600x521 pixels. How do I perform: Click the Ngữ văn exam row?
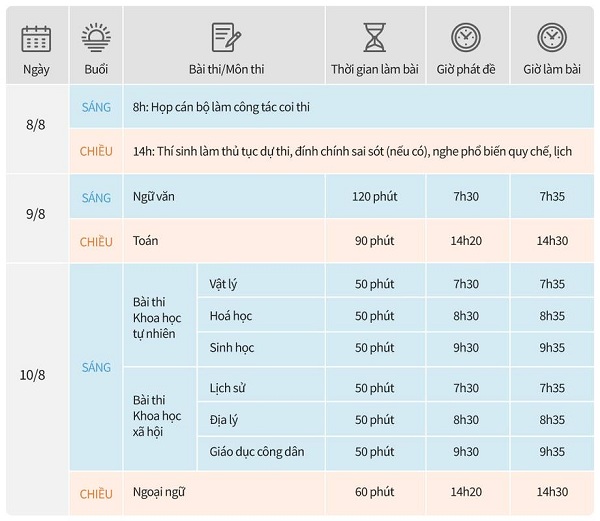[x=332, y=196]
